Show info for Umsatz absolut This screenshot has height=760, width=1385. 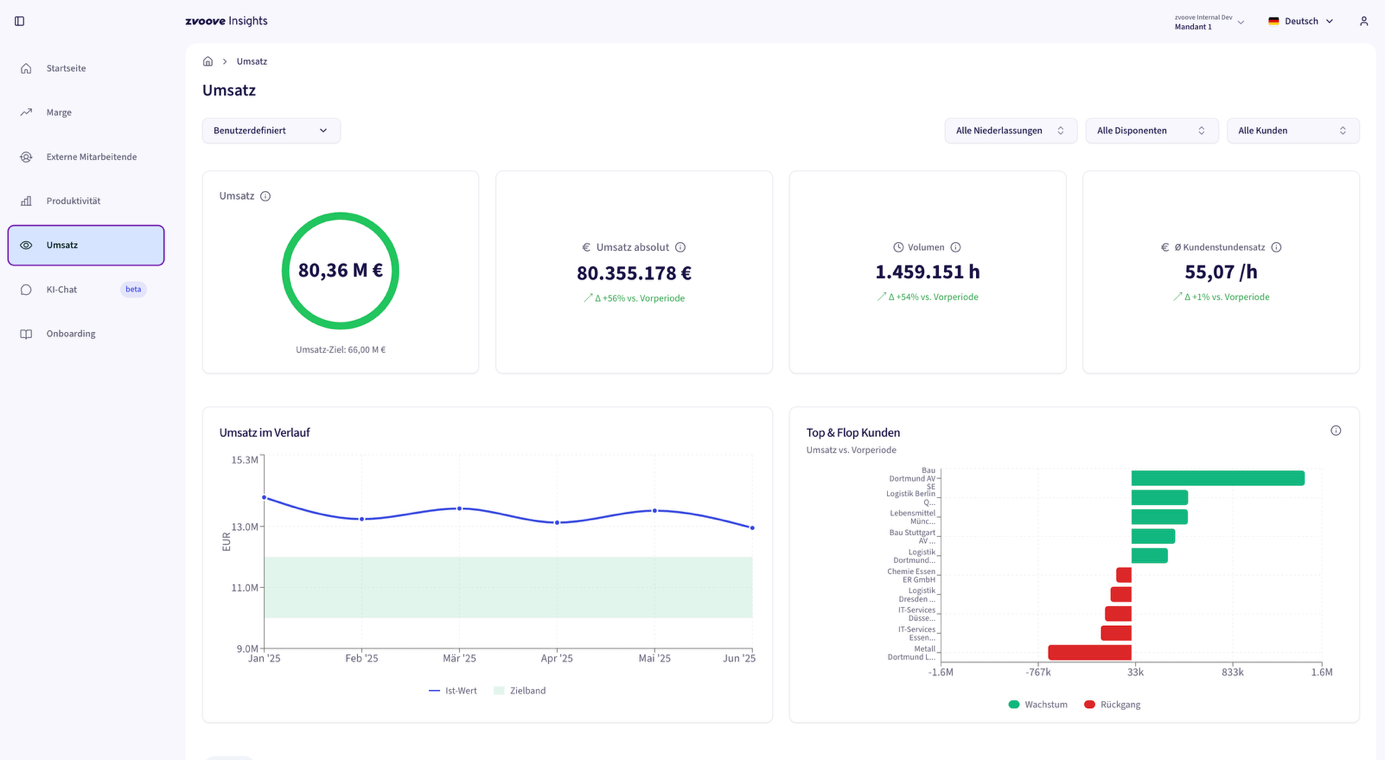coord(680,248)
